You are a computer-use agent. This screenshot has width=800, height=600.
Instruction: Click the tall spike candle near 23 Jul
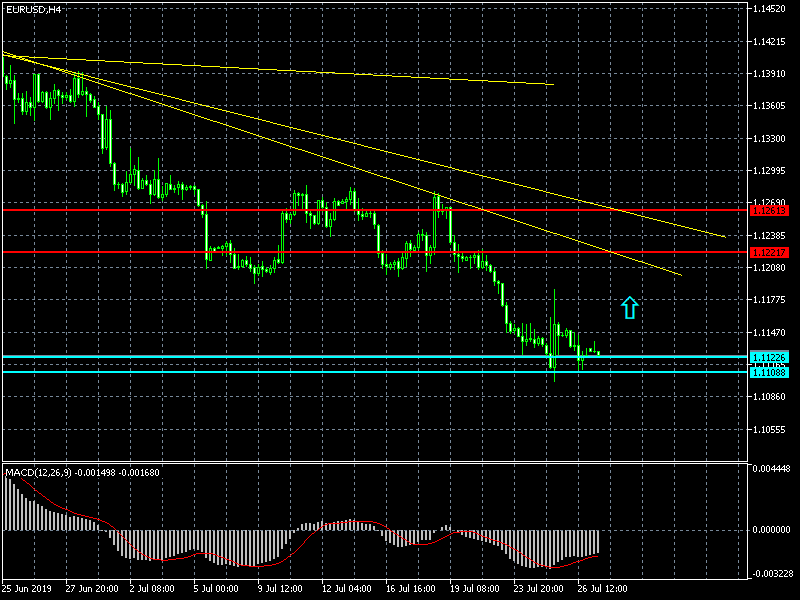554,320
